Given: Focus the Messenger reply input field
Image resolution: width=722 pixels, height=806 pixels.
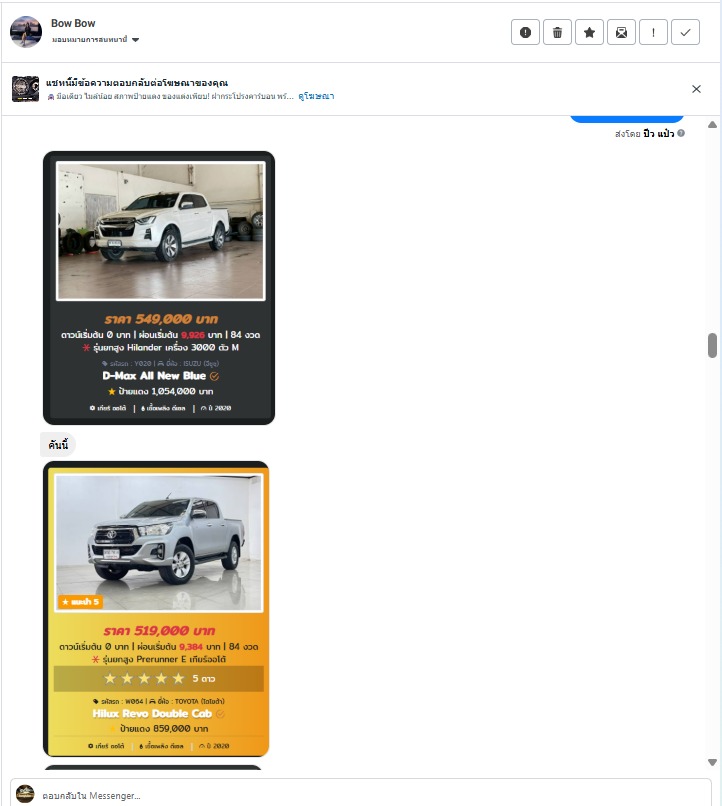Looking at the screenshot, I should [x=361, y=795].
